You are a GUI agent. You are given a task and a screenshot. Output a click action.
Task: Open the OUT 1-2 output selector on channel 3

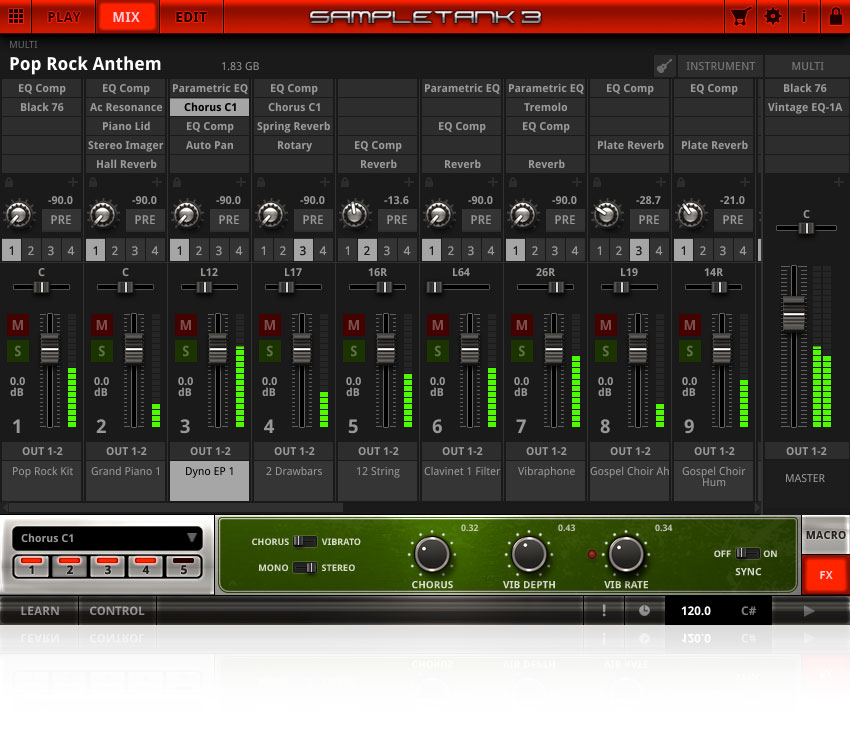[209, 451]
